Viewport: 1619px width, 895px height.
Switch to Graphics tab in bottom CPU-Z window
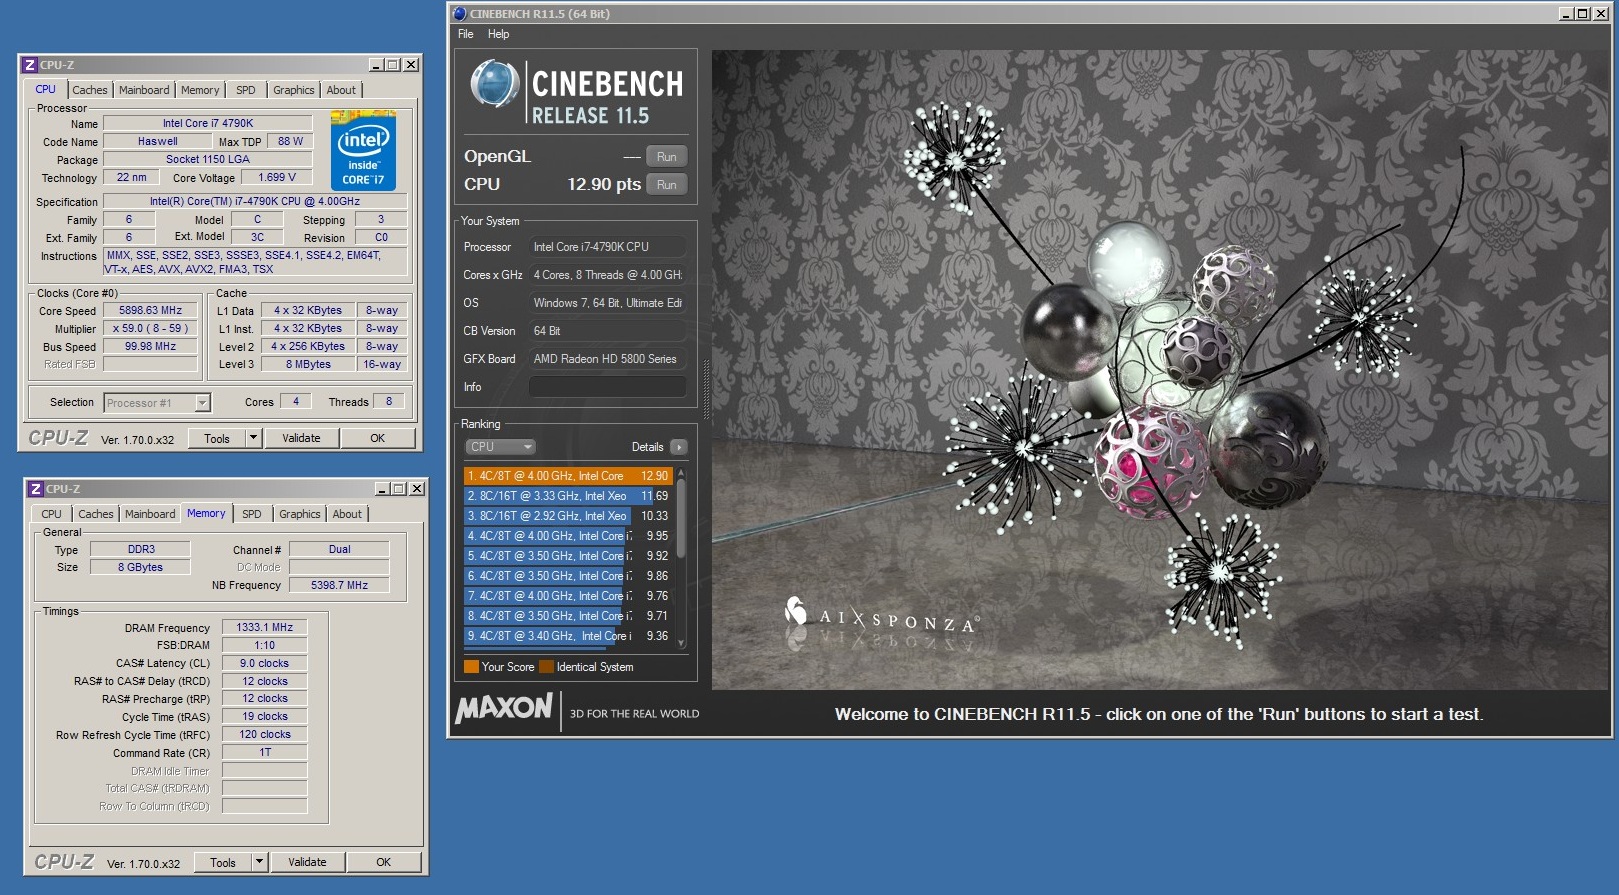pyautogui.click(x=300, y=514)
